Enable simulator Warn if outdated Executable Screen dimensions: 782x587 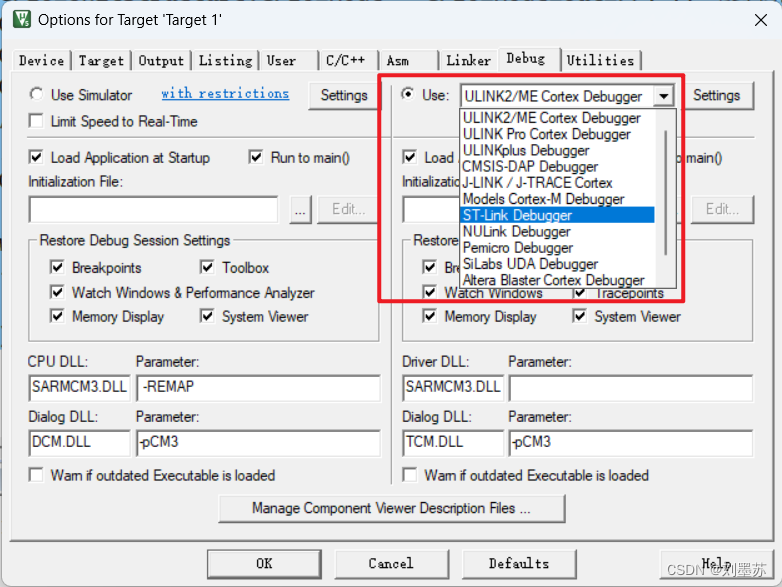point(36,475)
